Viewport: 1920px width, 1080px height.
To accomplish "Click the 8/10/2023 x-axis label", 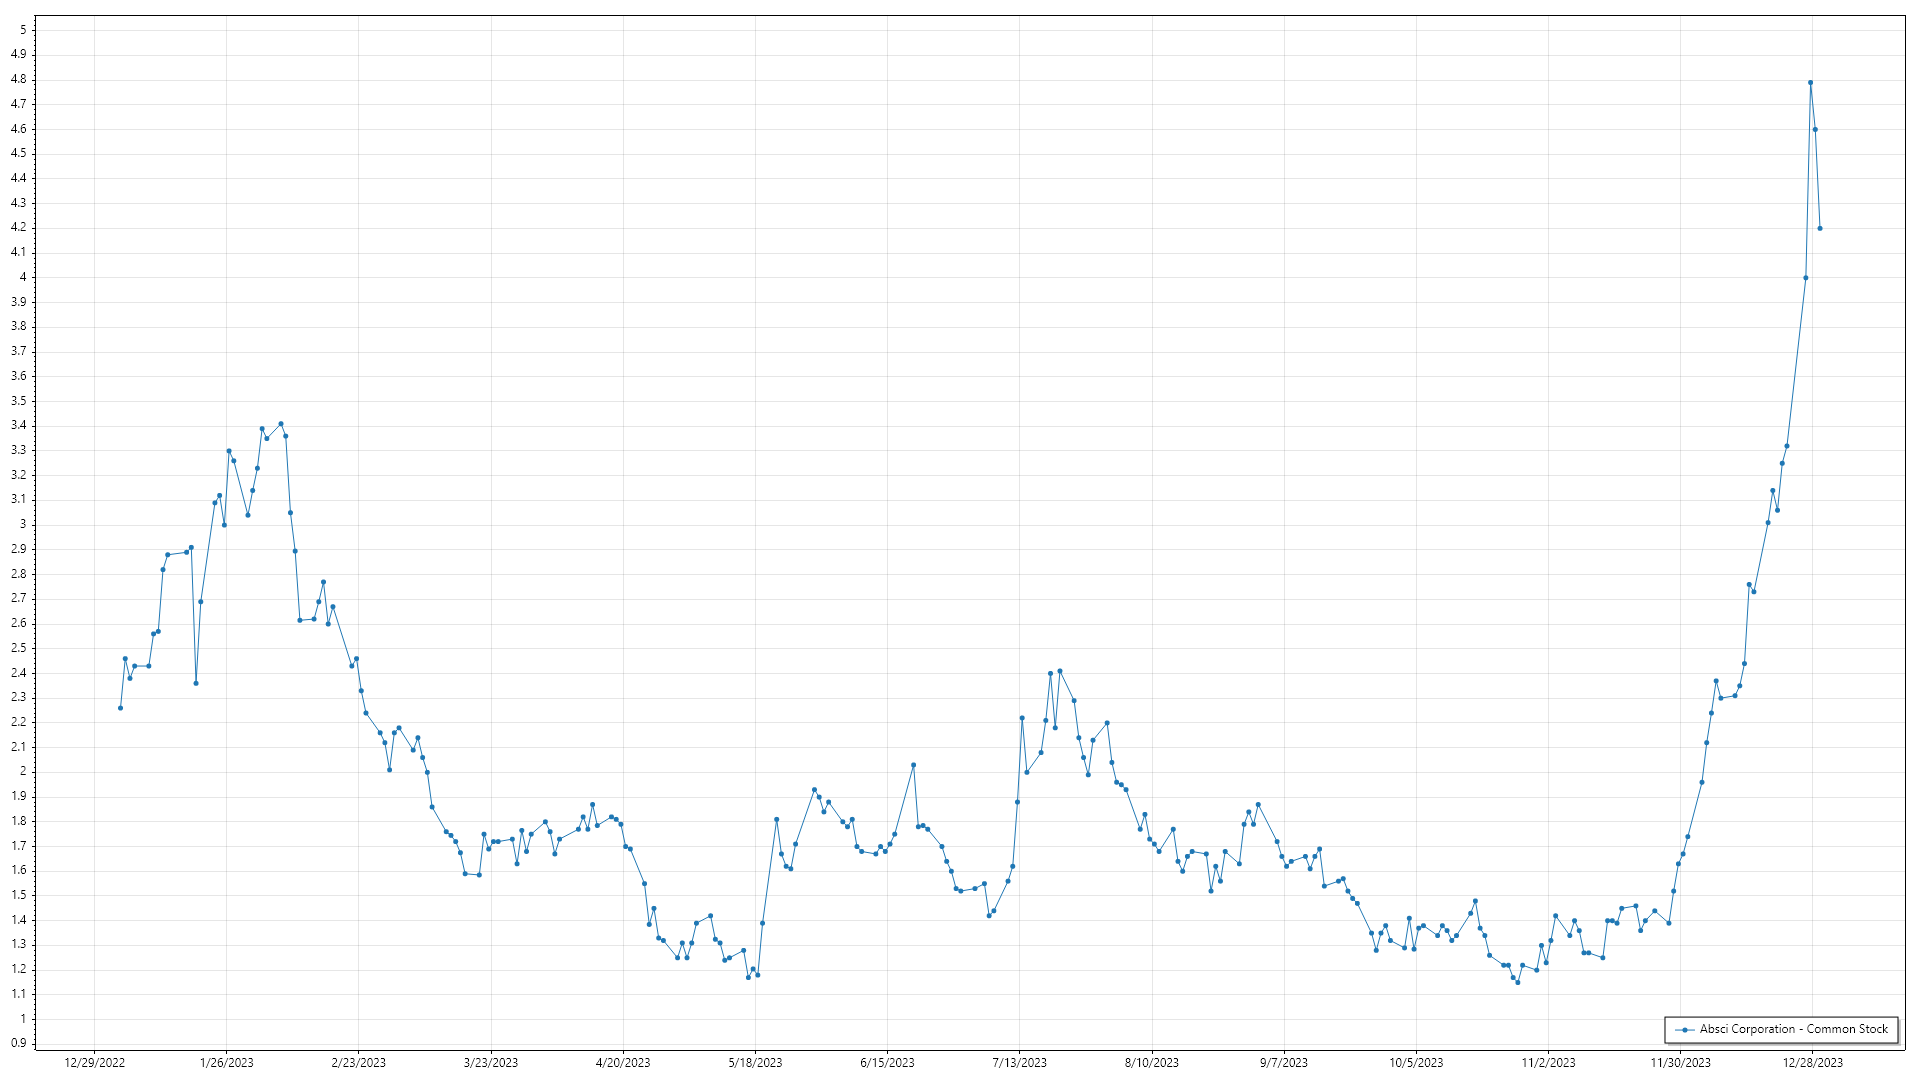I will click(x=1151, y=1063).
